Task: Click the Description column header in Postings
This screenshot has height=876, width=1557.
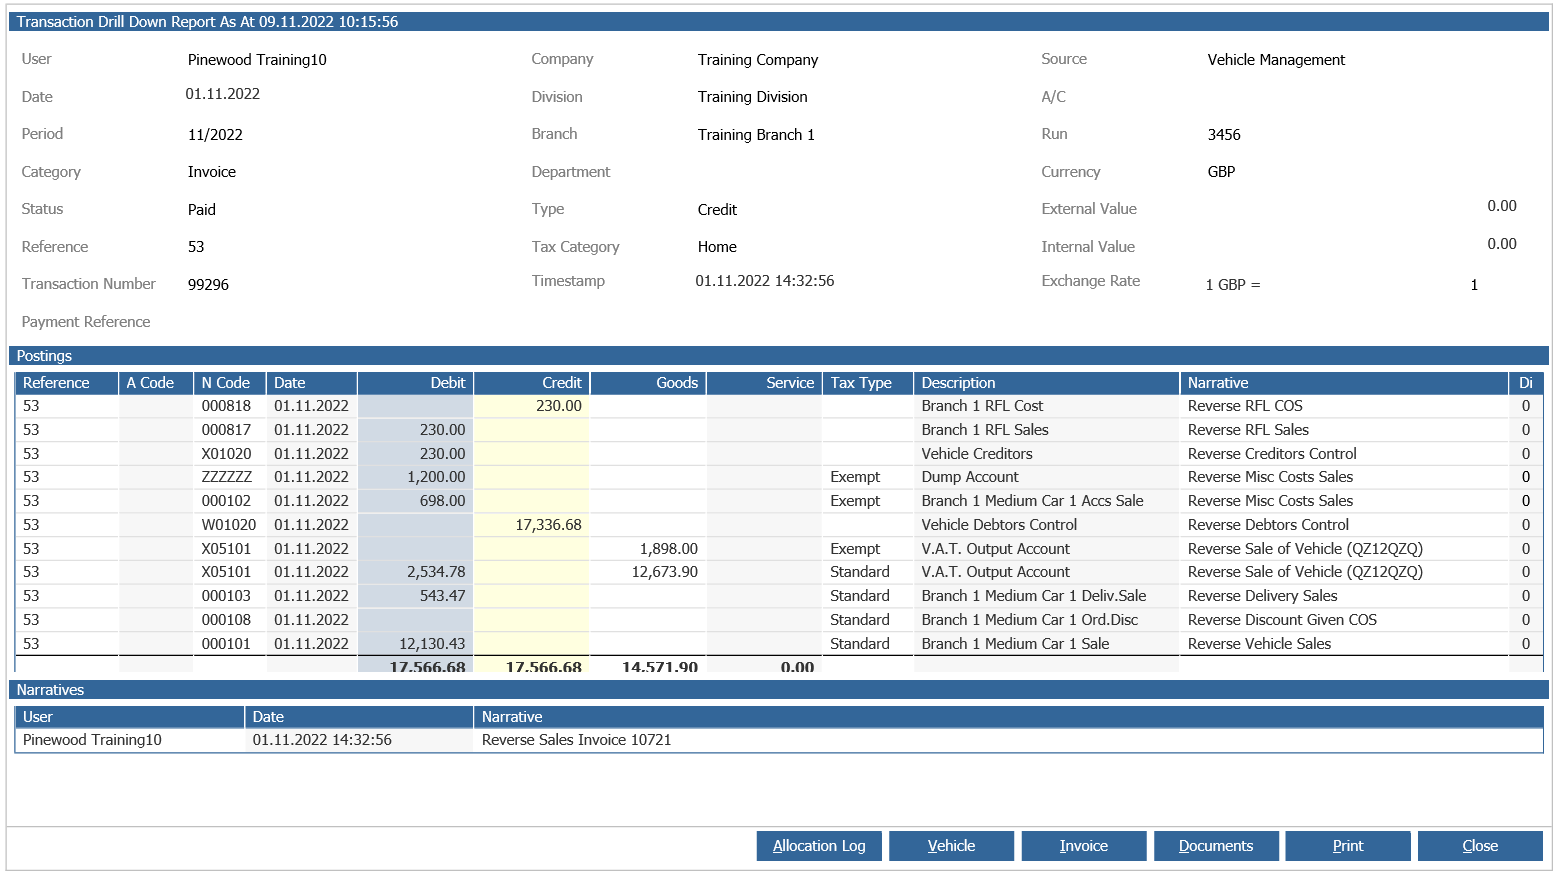Action: click(x=1046, y=383)
